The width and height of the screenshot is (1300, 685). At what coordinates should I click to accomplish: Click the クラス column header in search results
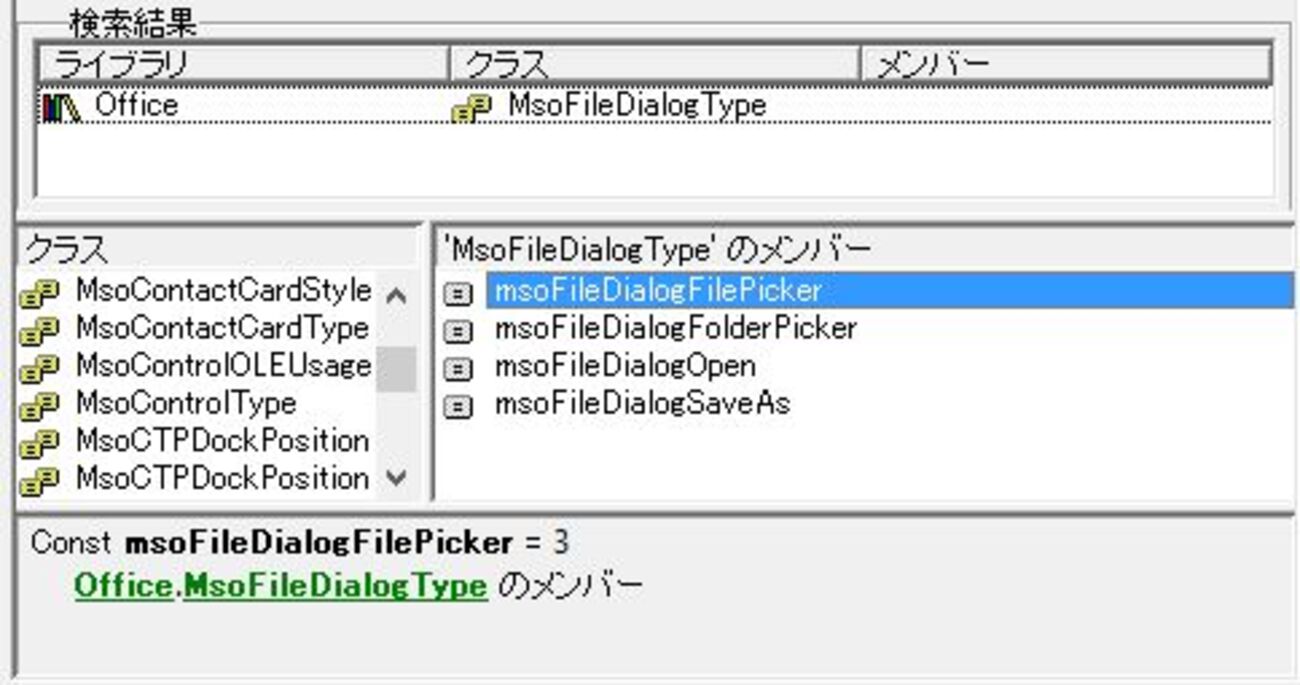[655, 65]
